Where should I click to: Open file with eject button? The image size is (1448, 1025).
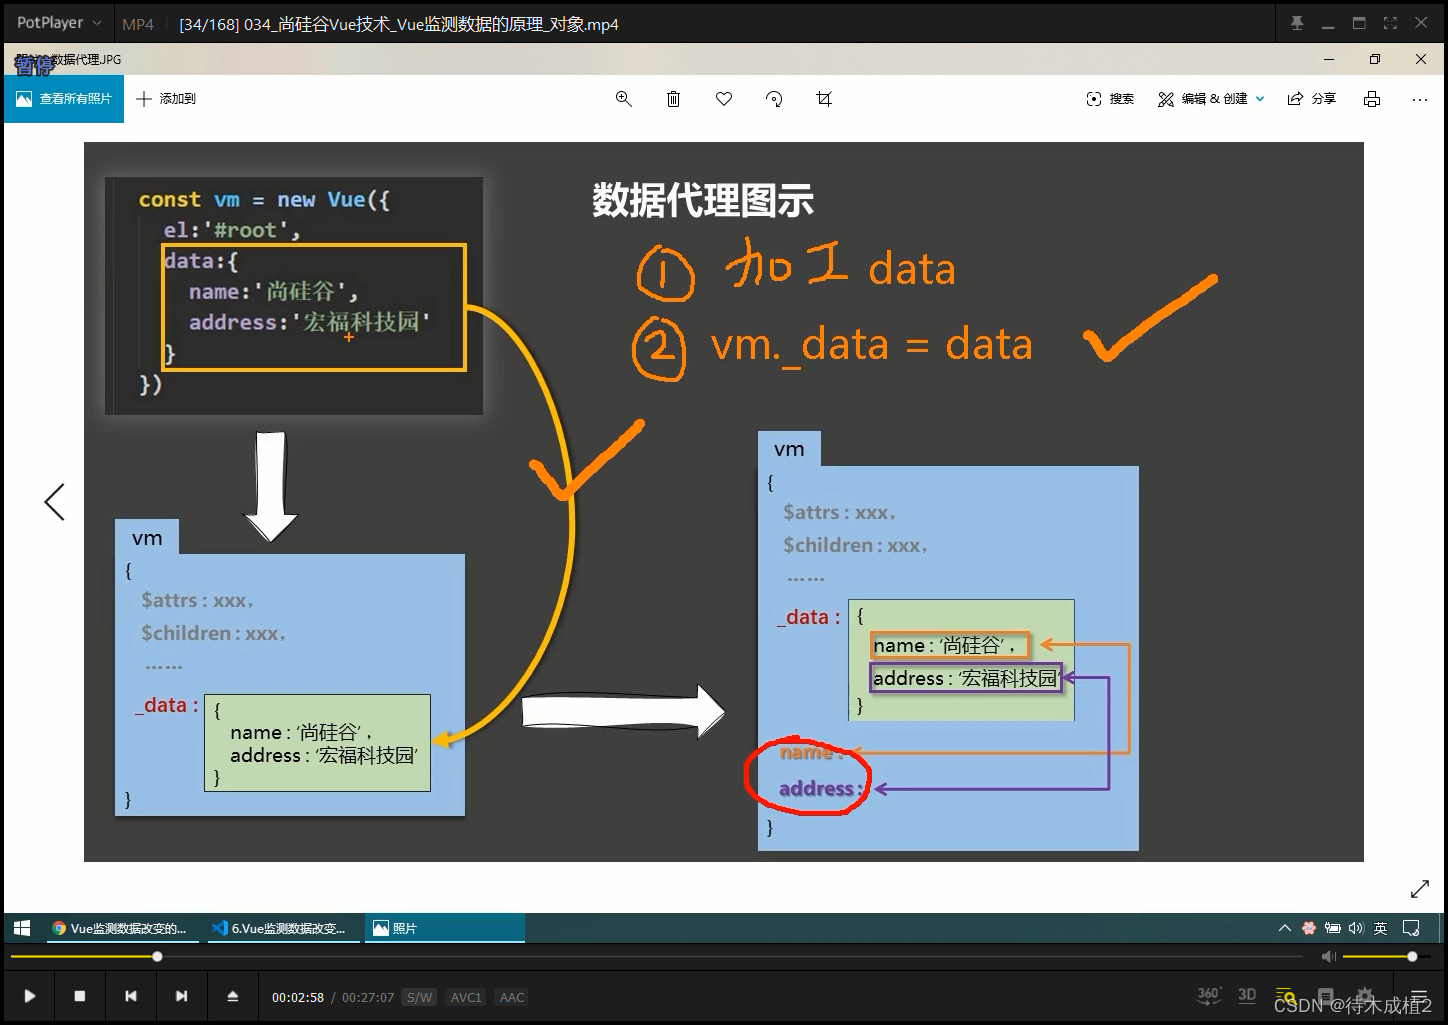tap(232, 996)
